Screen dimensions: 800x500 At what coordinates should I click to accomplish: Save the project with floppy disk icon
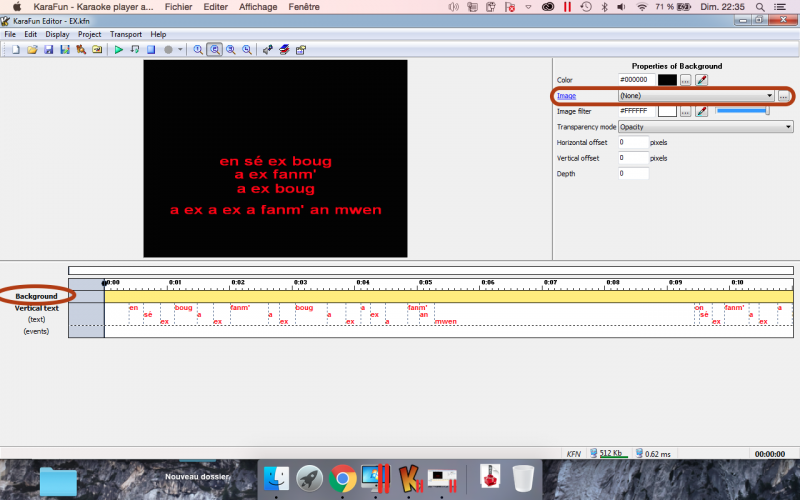coord(48,49)
